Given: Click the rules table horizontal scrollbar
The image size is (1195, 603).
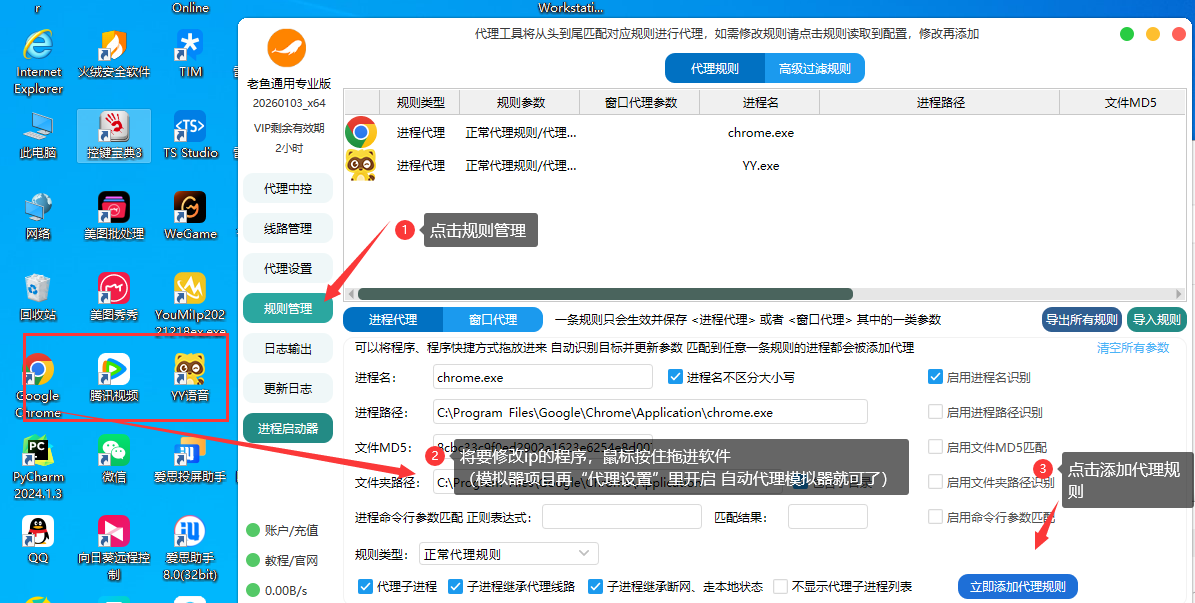Looking at the screenshot, I should coord(604,293).
